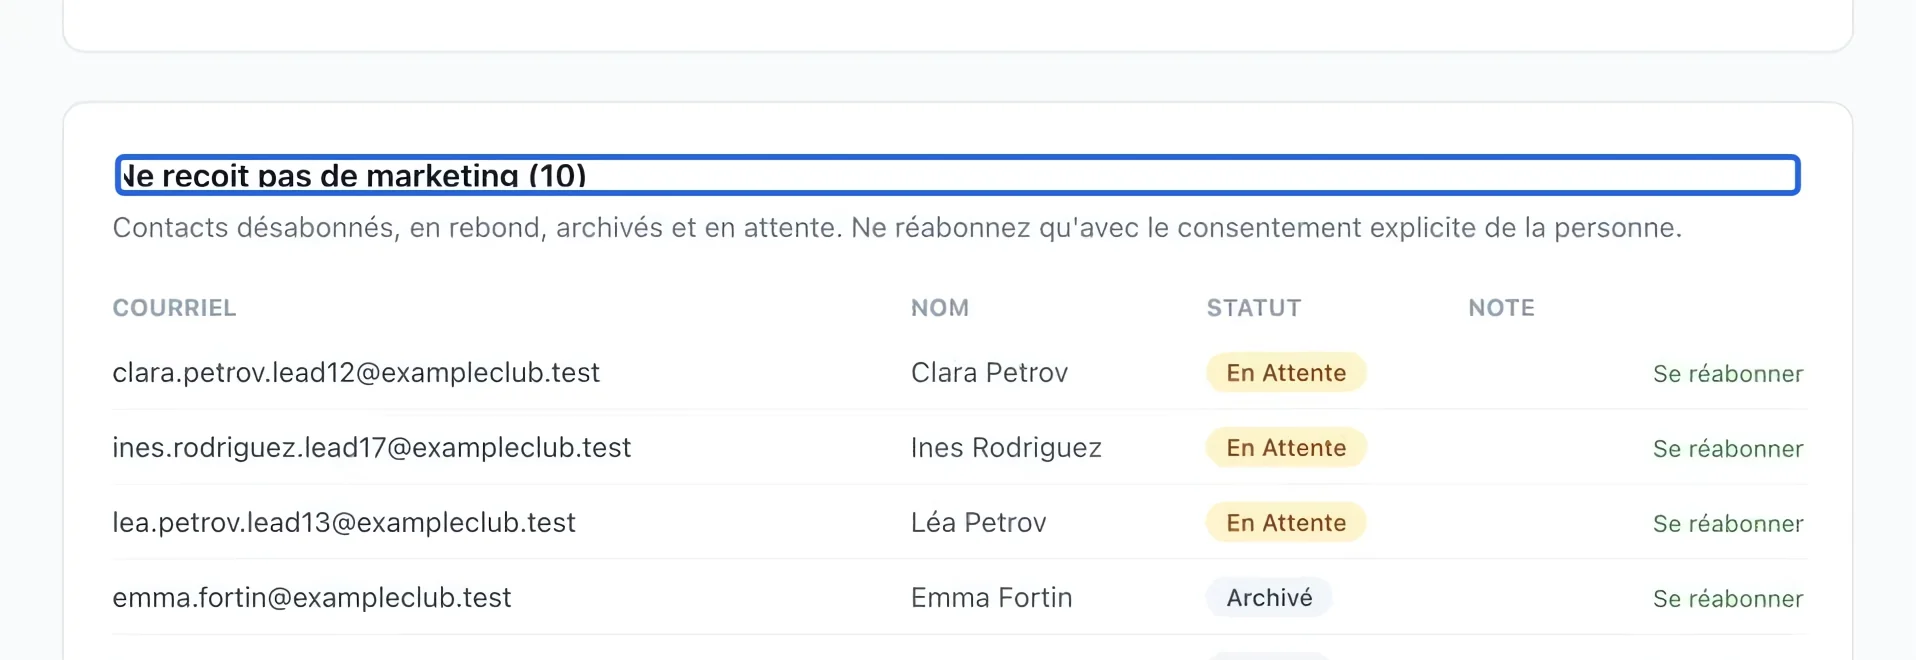This screenshot has height=660, width=1916.
Task: Click En Attente badge for Léa Petrov
Action: (1286, 523)
